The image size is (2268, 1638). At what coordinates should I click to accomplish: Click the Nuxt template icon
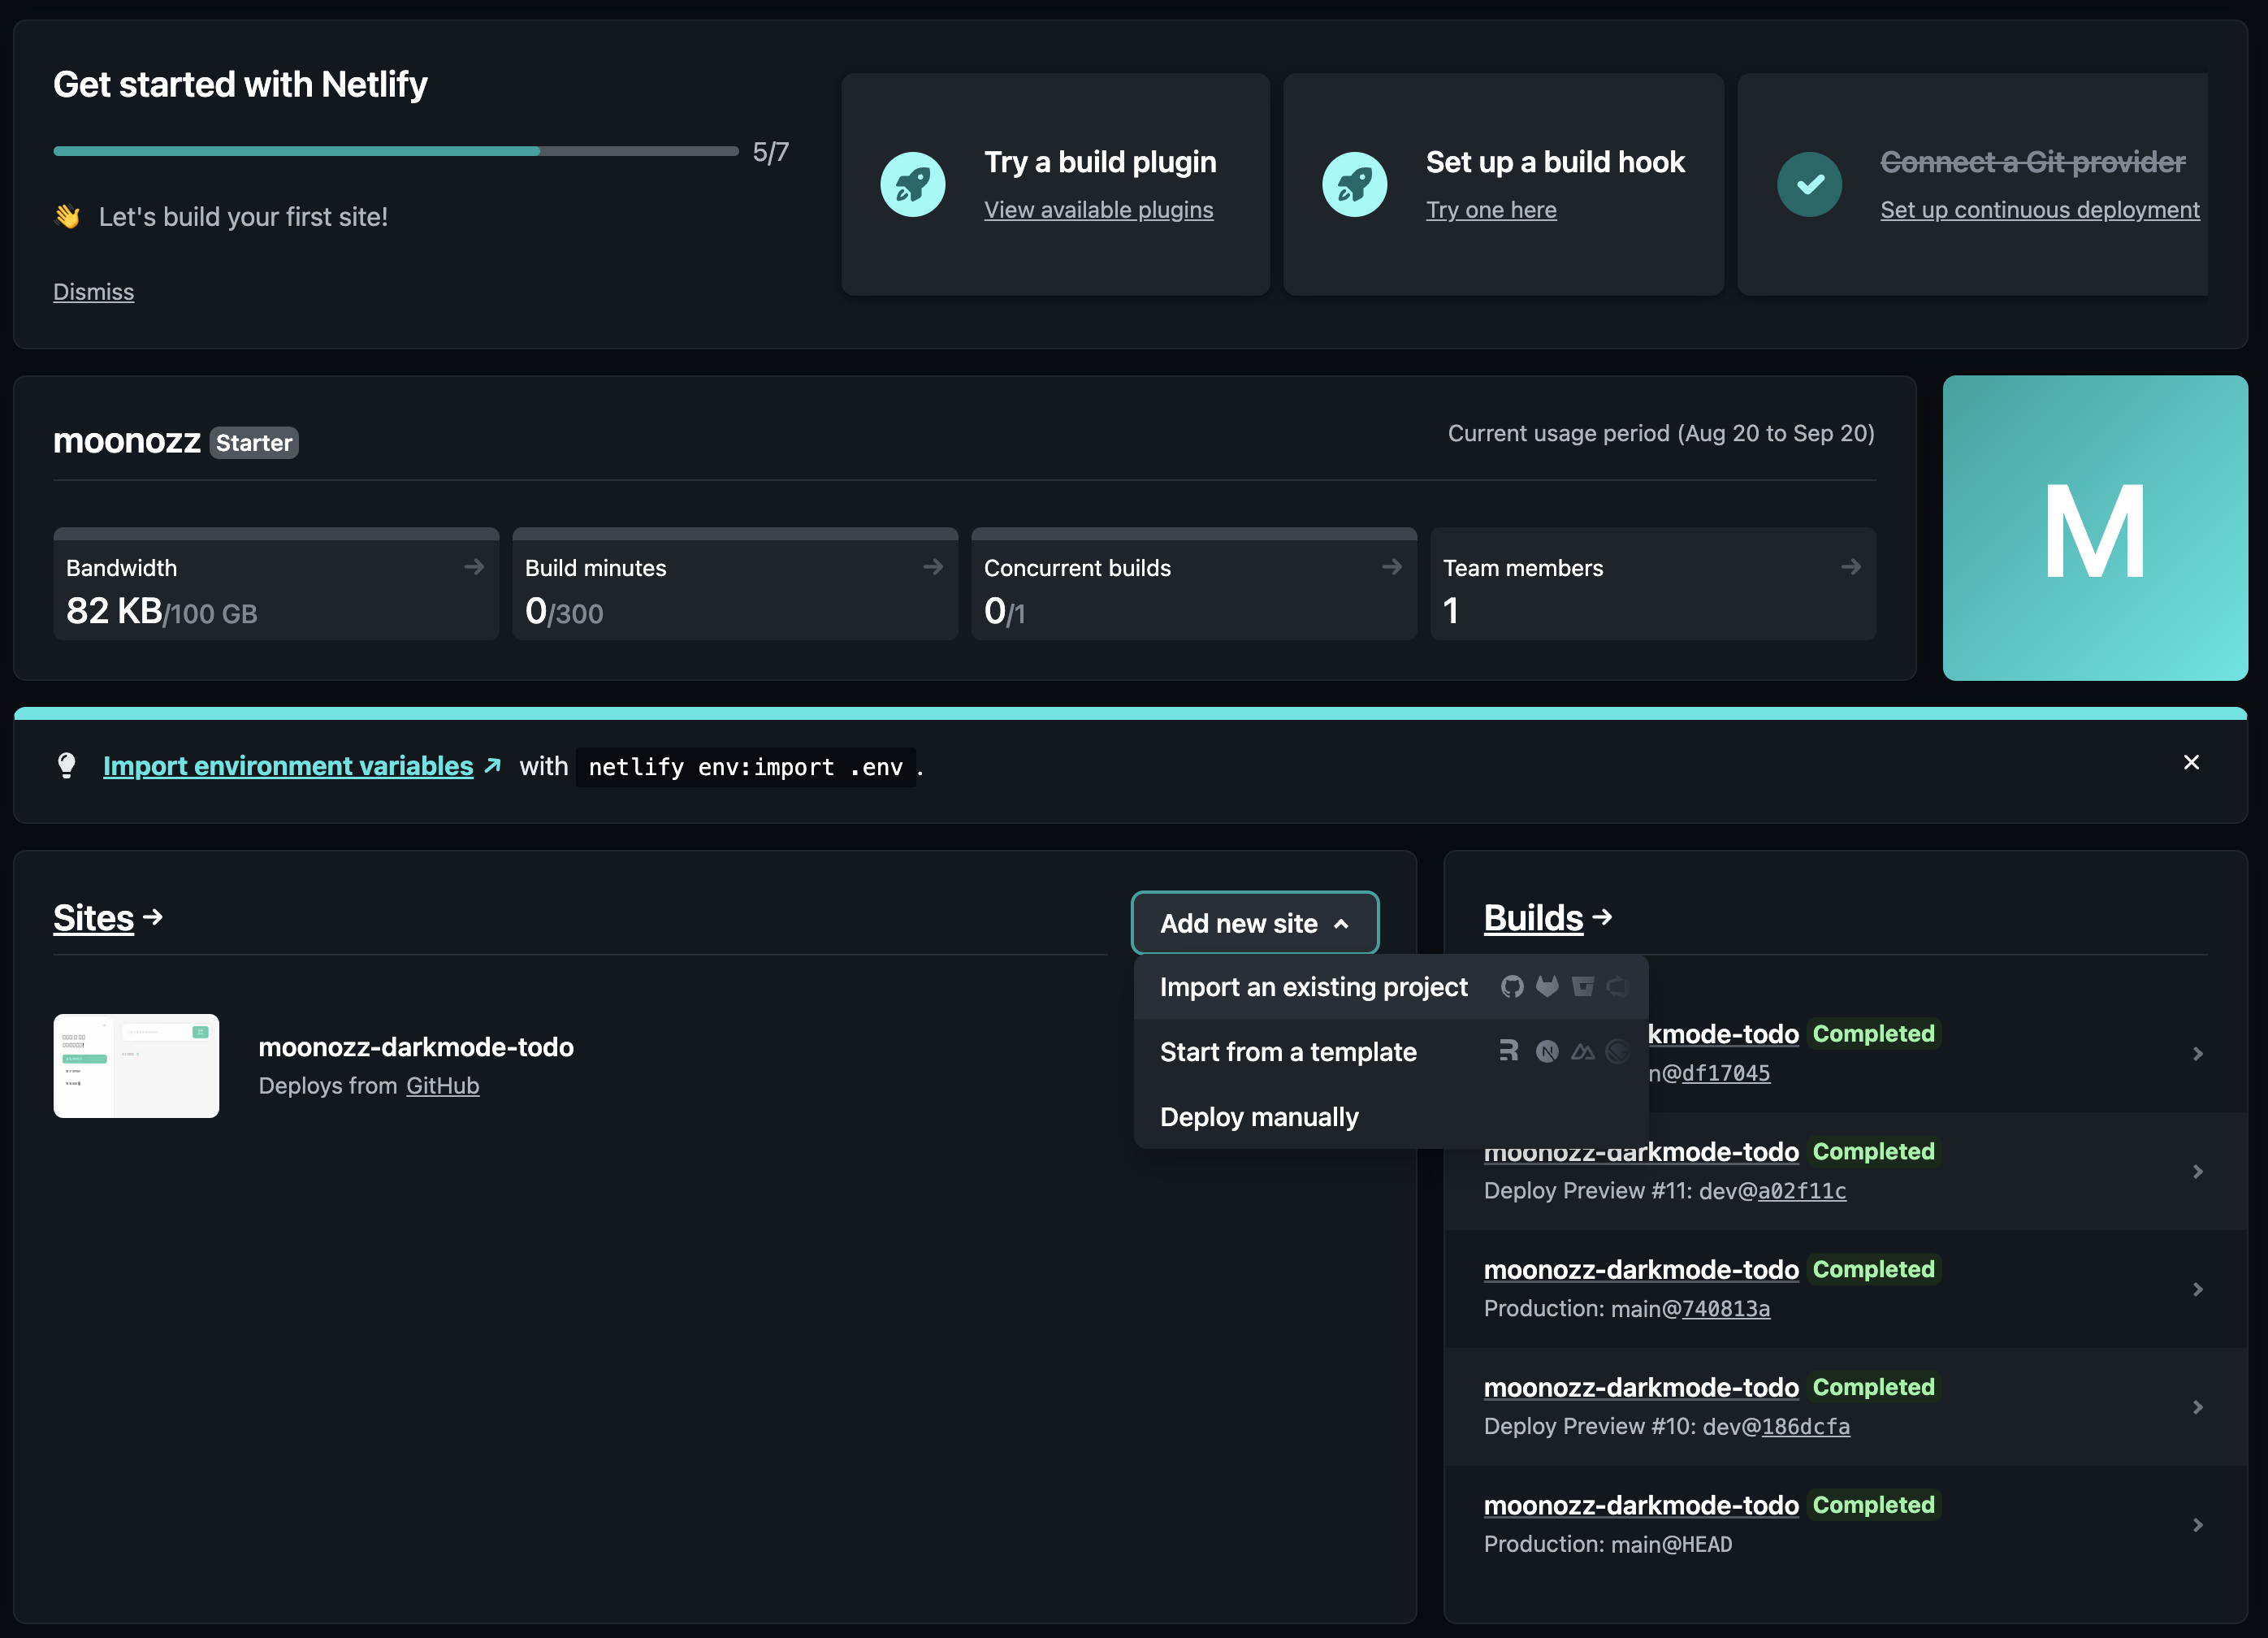pos(1582,1051)
